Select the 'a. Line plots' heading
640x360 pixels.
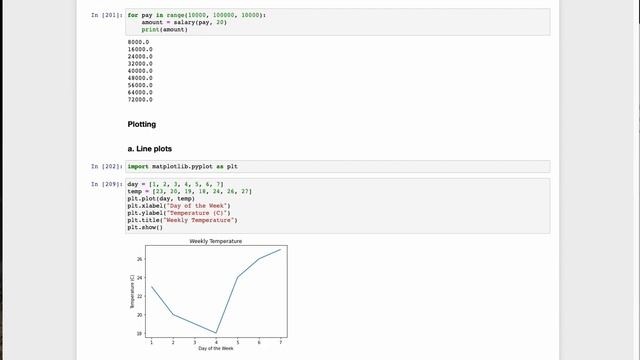coord(149,149)
